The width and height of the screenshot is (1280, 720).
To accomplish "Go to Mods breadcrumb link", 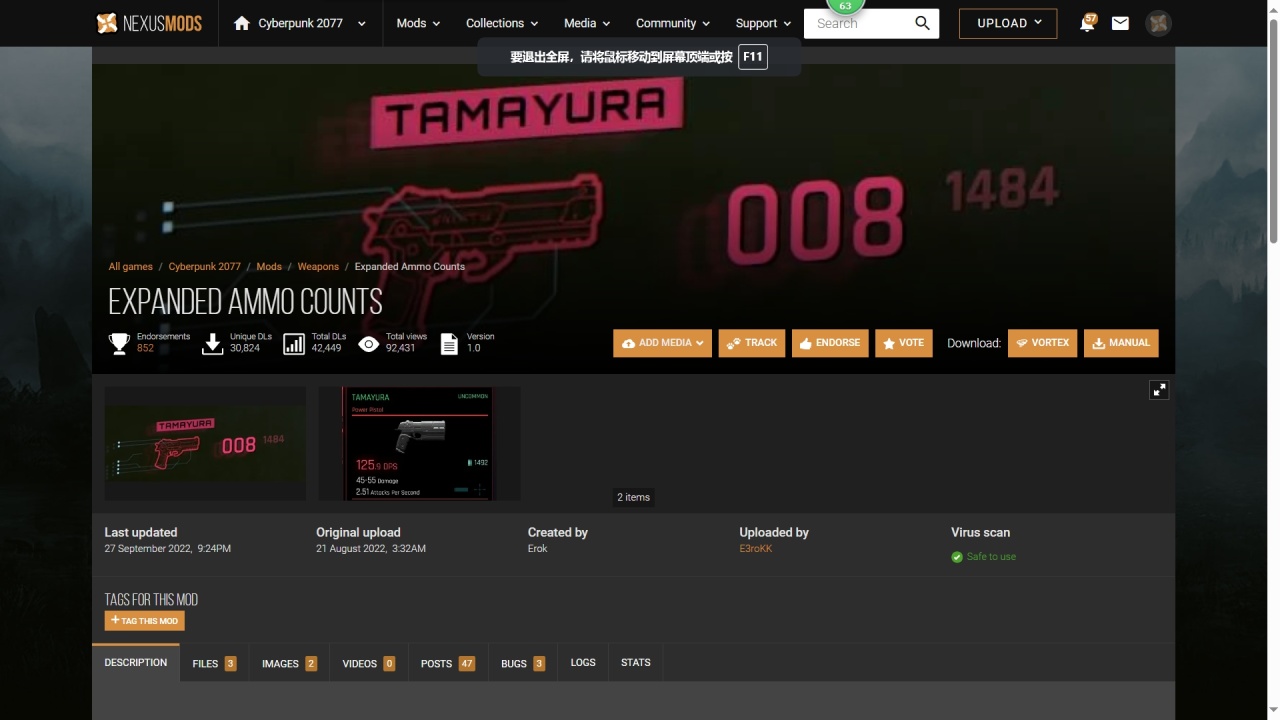I will click(269, 267).
